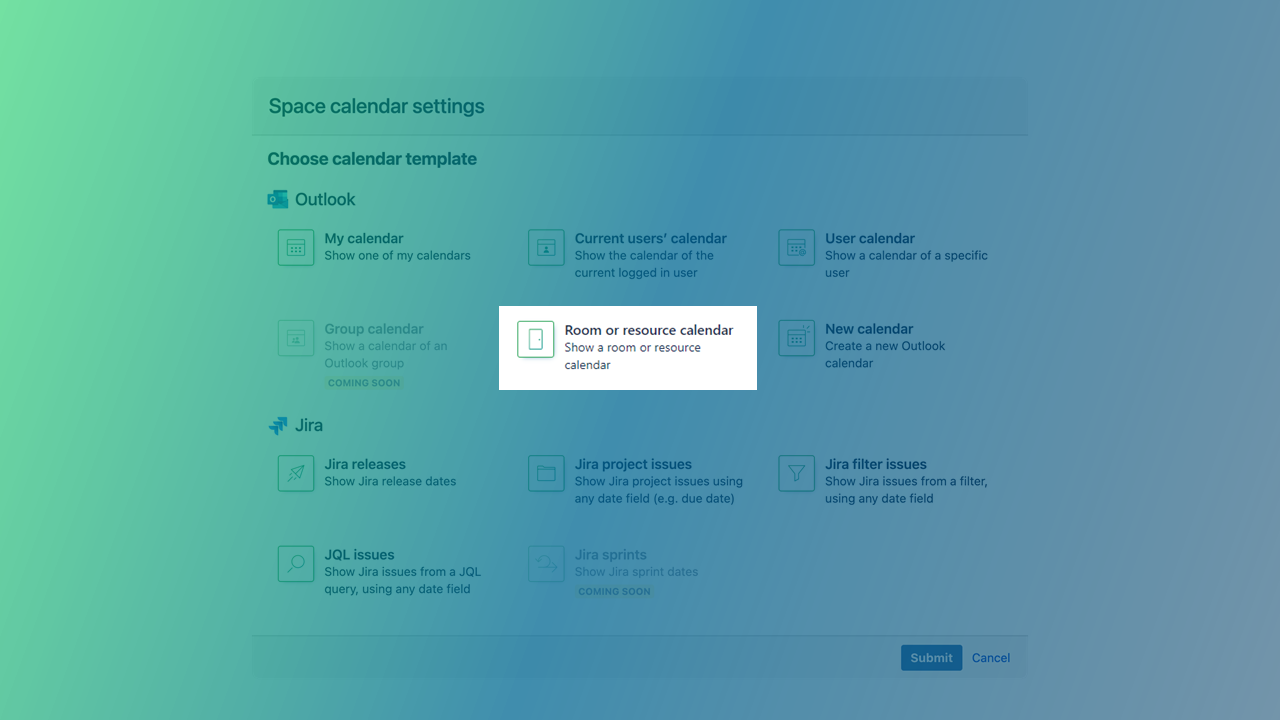The width and height of the screenshot is (1280, 720).
Task: Select the "Jira filter issues" template title
Action: (875, 464)
